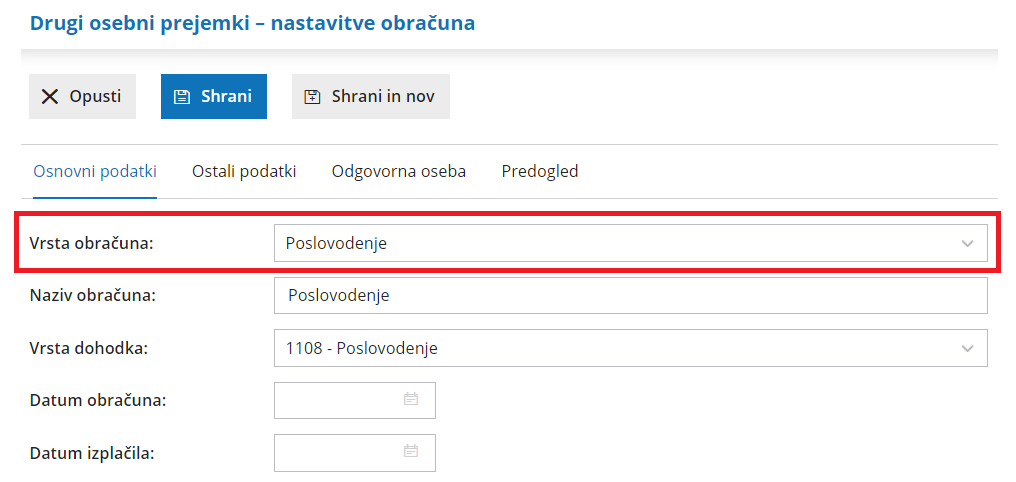Click the Opusti button label

95,97
